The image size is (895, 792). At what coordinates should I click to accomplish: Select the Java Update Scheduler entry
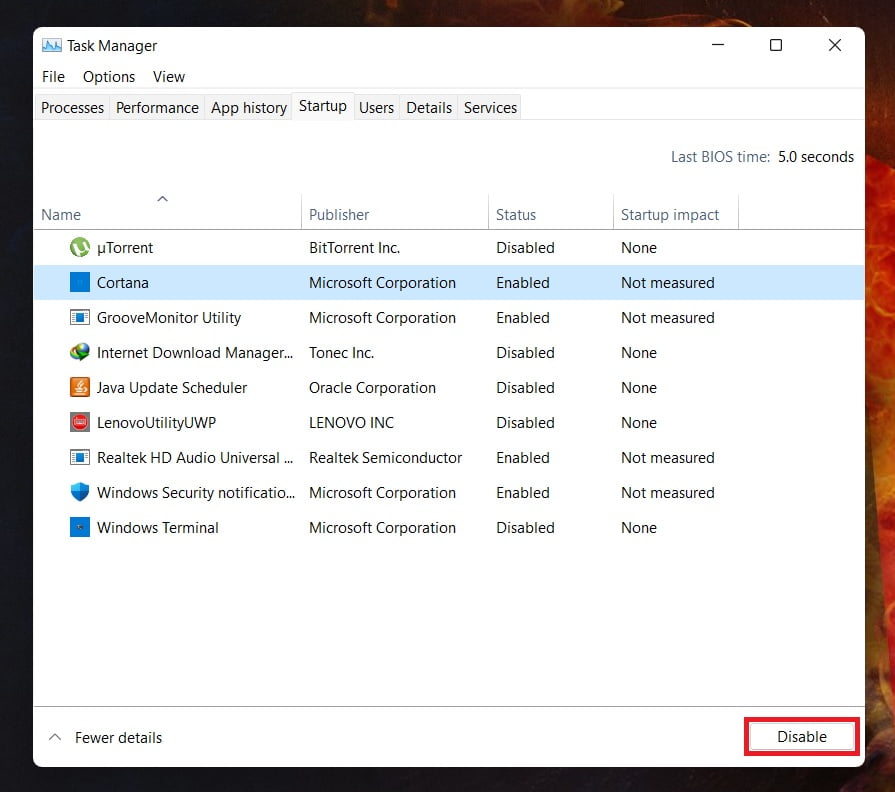click(x=172, y=388)
